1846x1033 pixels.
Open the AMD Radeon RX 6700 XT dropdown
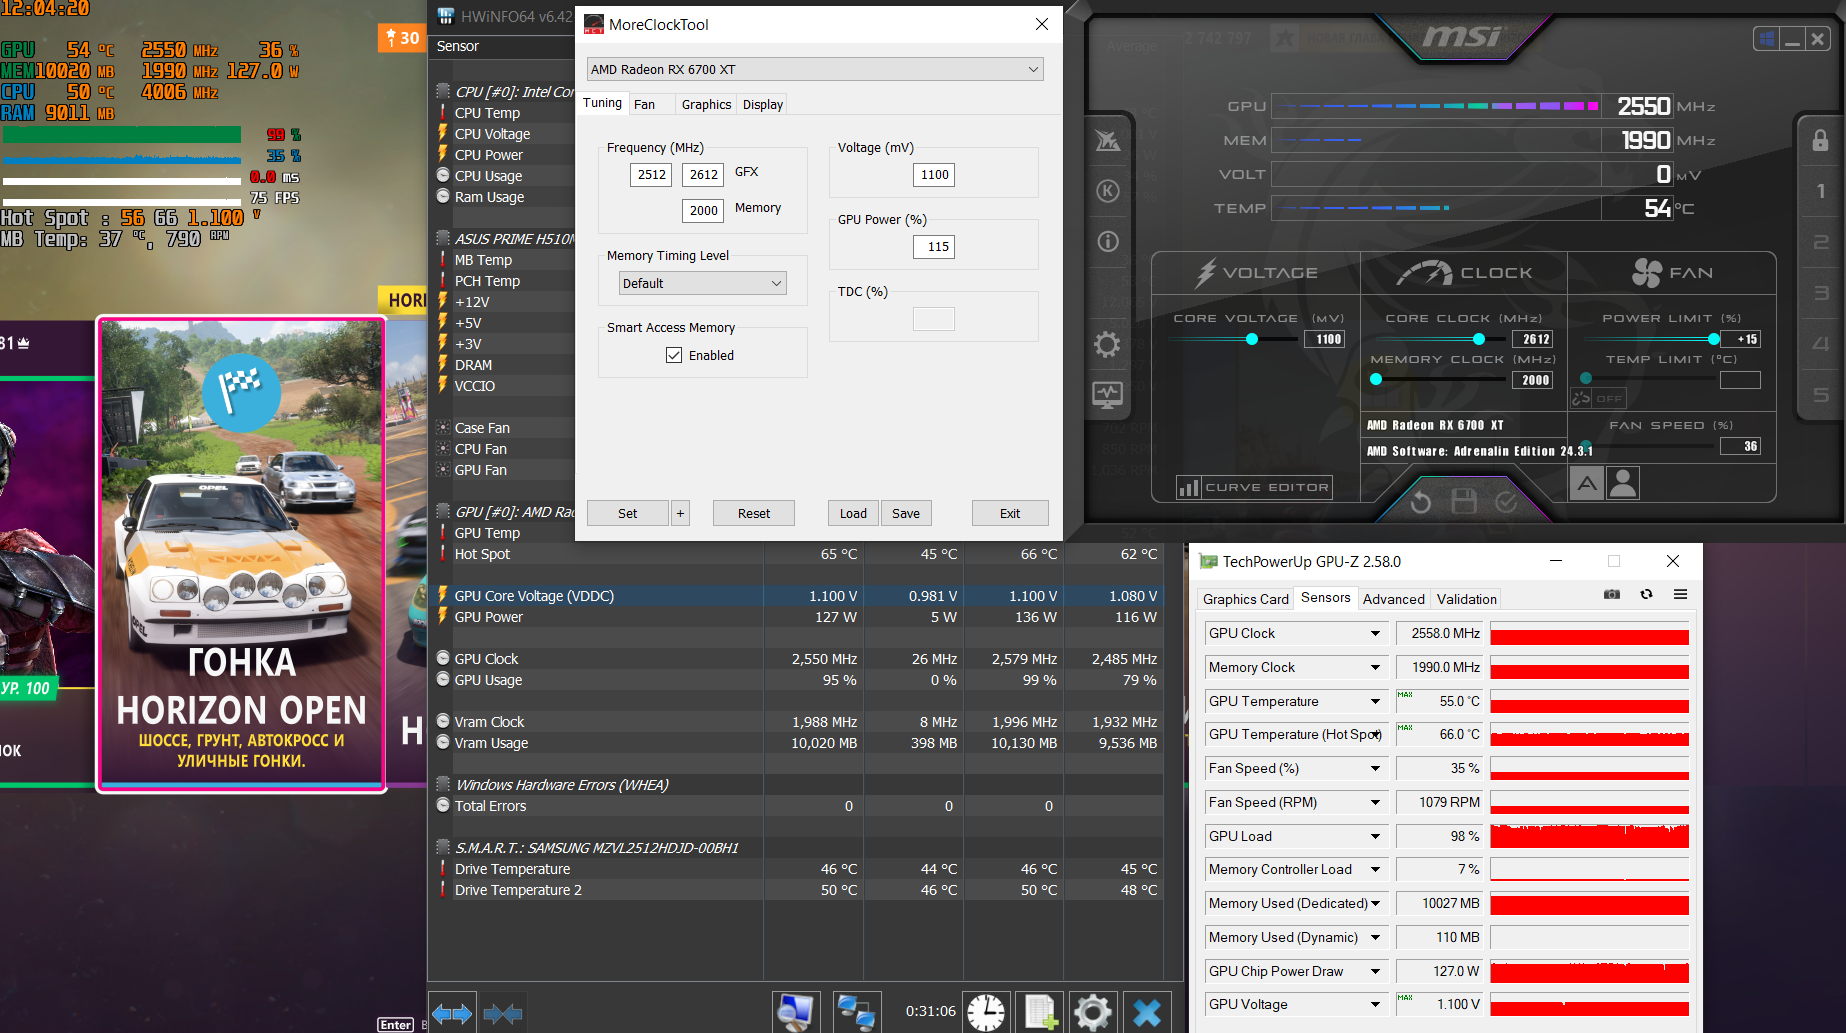click(x=815, y=69)
